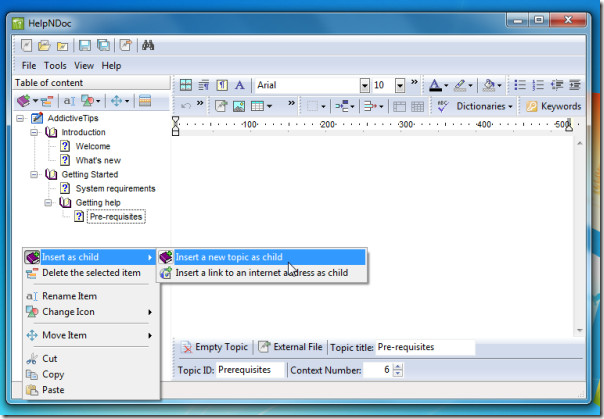The height and width of the screenshot is (419, 604).
Task: Select Delete the selected item
Action: click(x=91, y=273)
